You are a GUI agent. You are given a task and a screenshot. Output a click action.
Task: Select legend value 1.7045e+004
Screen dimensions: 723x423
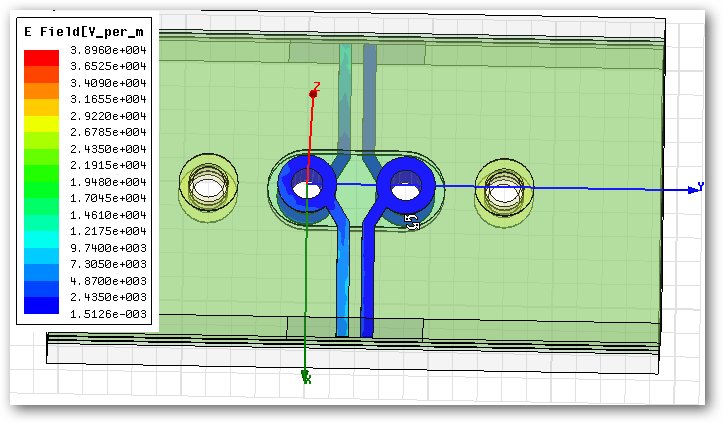pos(108,198)
